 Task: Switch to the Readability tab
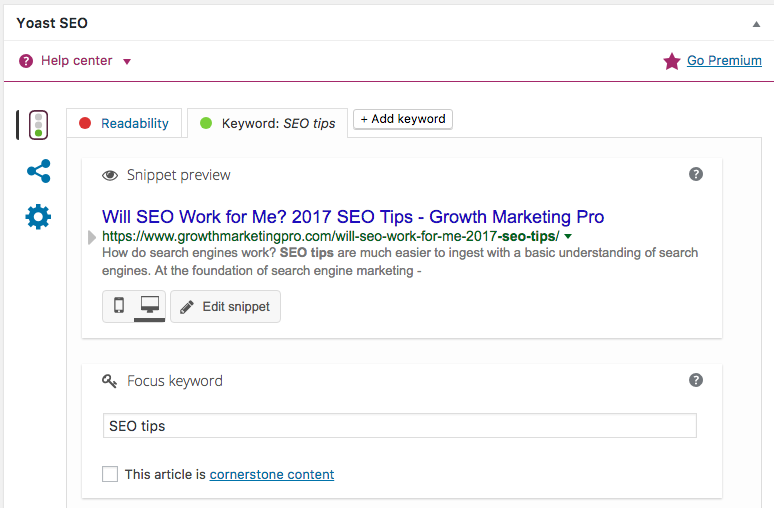pos(124,123)
